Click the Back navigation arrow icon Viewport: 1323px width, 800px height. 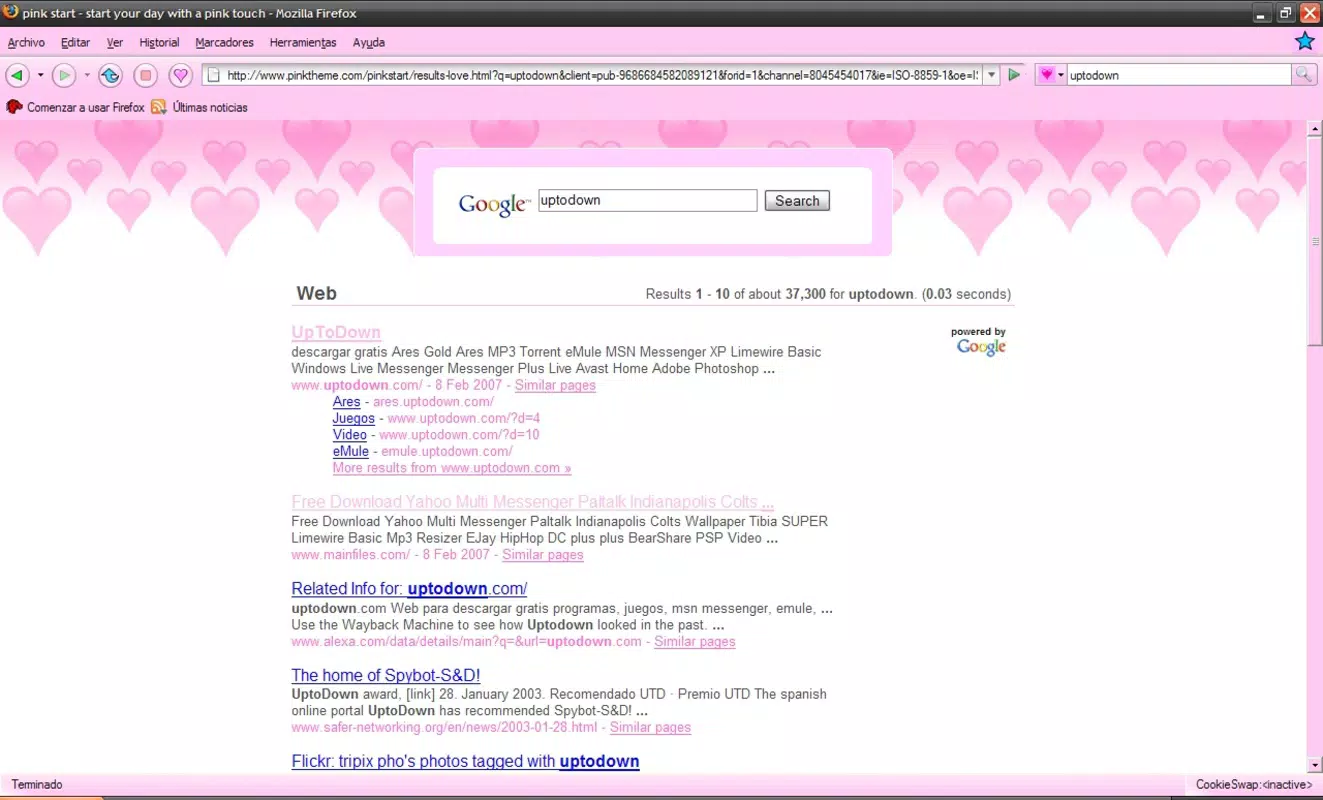tap(17, 75)
